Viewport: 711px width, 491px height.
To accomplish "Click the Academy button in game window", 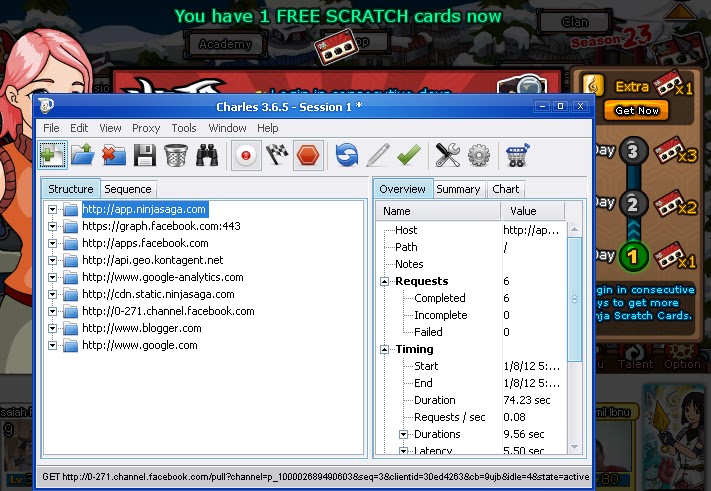I will [x=225, y=44].
